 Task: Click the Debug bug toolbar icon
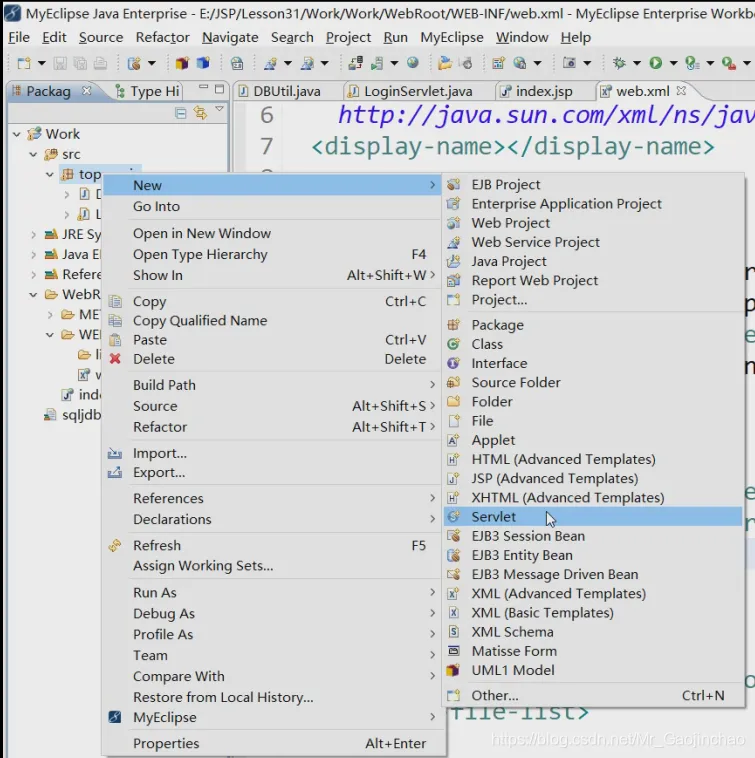pos(619,63)
